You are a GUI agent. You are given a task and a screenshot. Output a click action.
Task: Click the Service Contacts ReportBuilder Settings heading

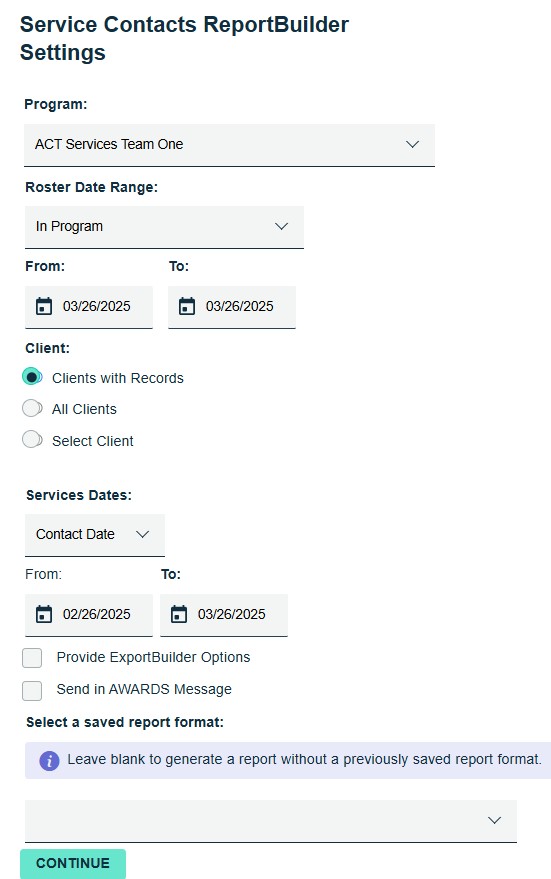pos(184,38)
